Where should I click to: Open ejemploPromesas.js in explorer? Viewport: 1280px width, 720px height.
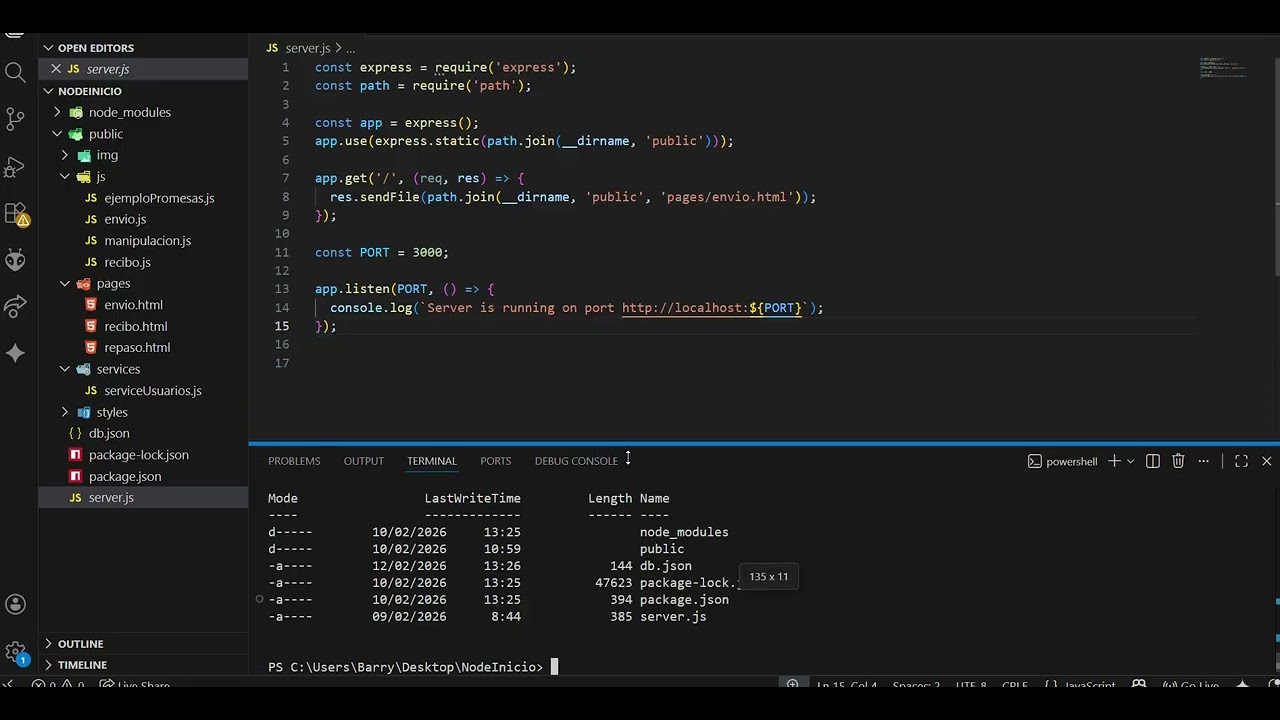point(159,198)
